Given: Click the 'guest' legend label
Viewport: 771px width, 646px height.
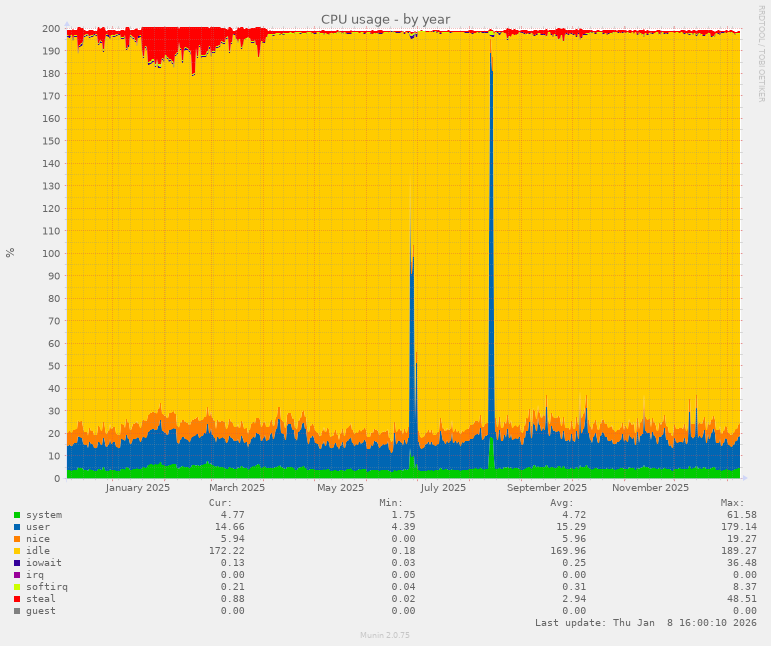Looking at the screenshot, I should (x=41, y=611).
